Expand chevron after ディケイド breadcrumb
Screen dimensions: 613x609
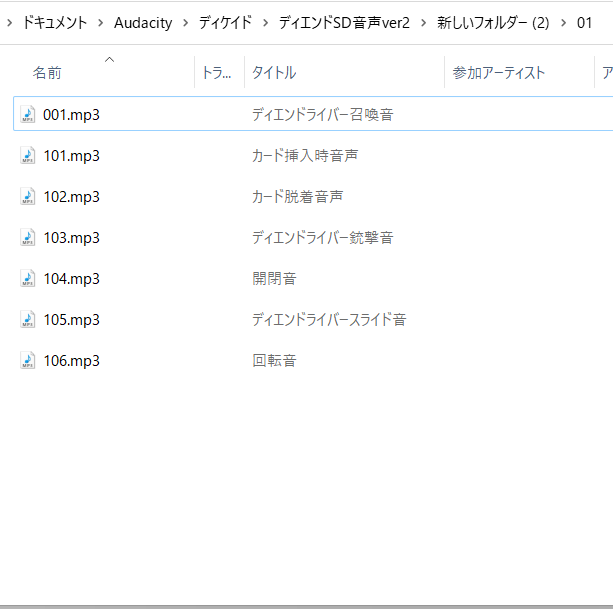coord(265,23)
